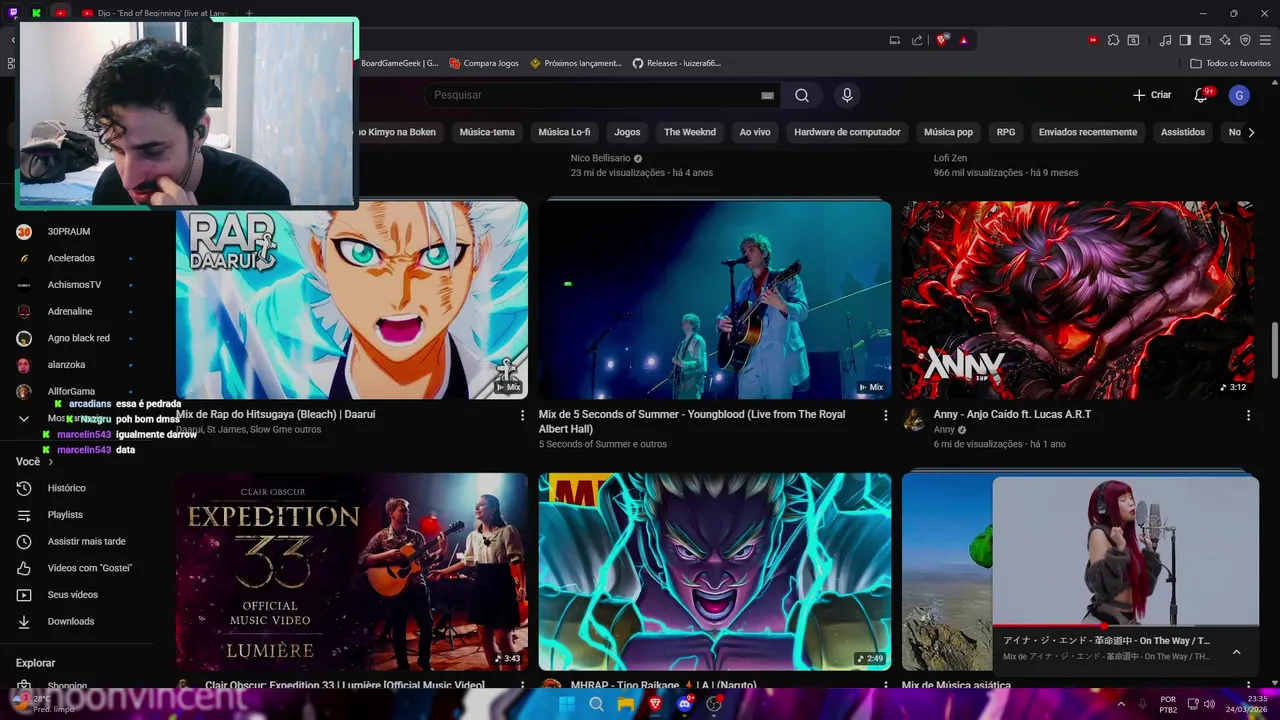Open the Tipo Raikage video thumbnail
The image size is (1280, 720).
715,571
